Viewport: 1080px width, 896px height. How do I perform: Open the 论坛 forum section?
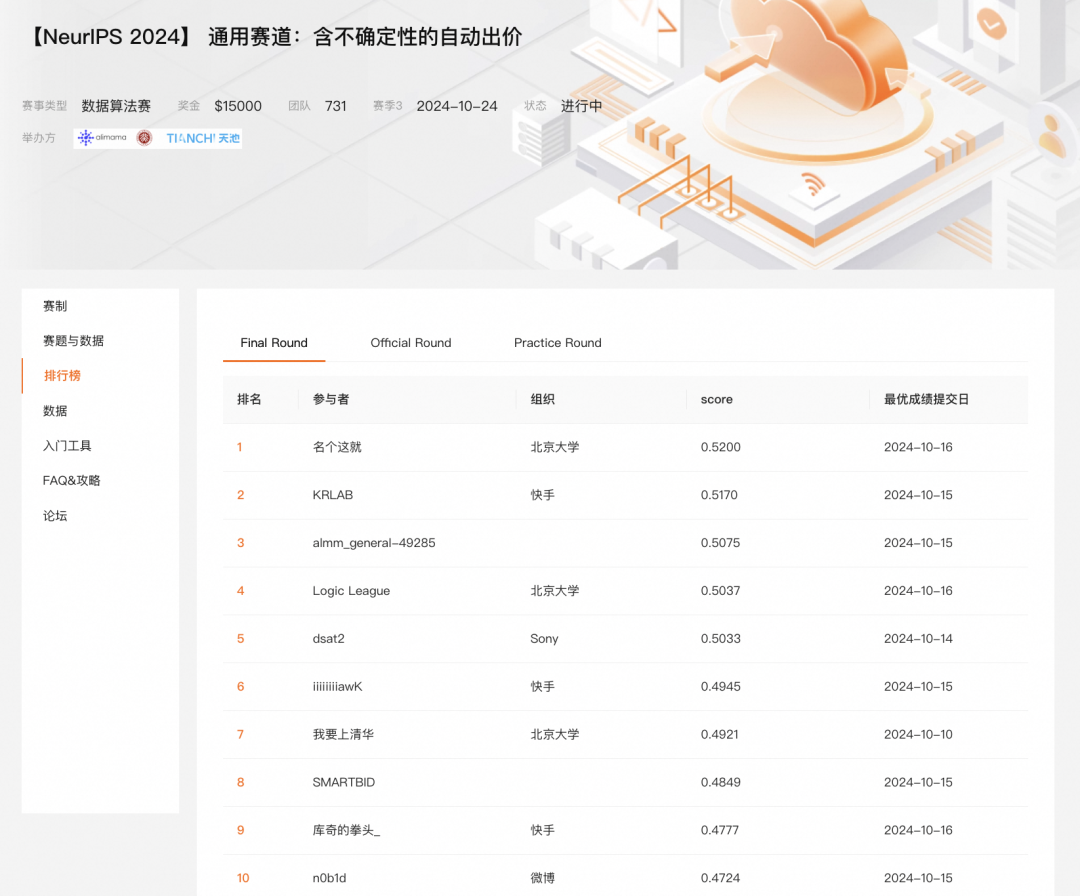click(x=55, y=515)
